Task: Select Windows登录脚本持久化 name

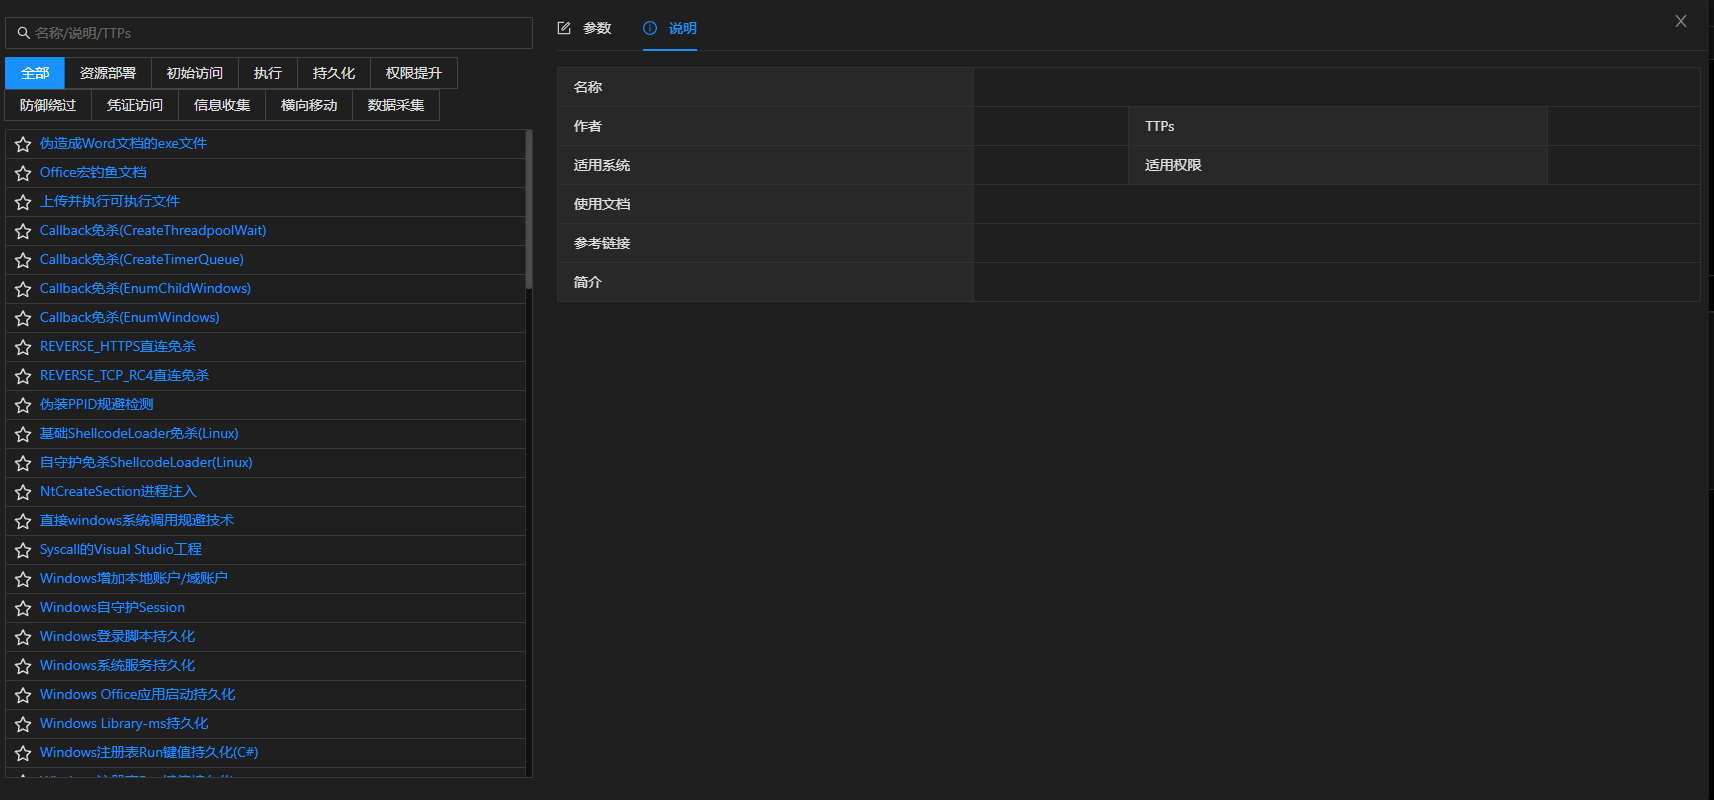Action: click(x=117, y=637)
